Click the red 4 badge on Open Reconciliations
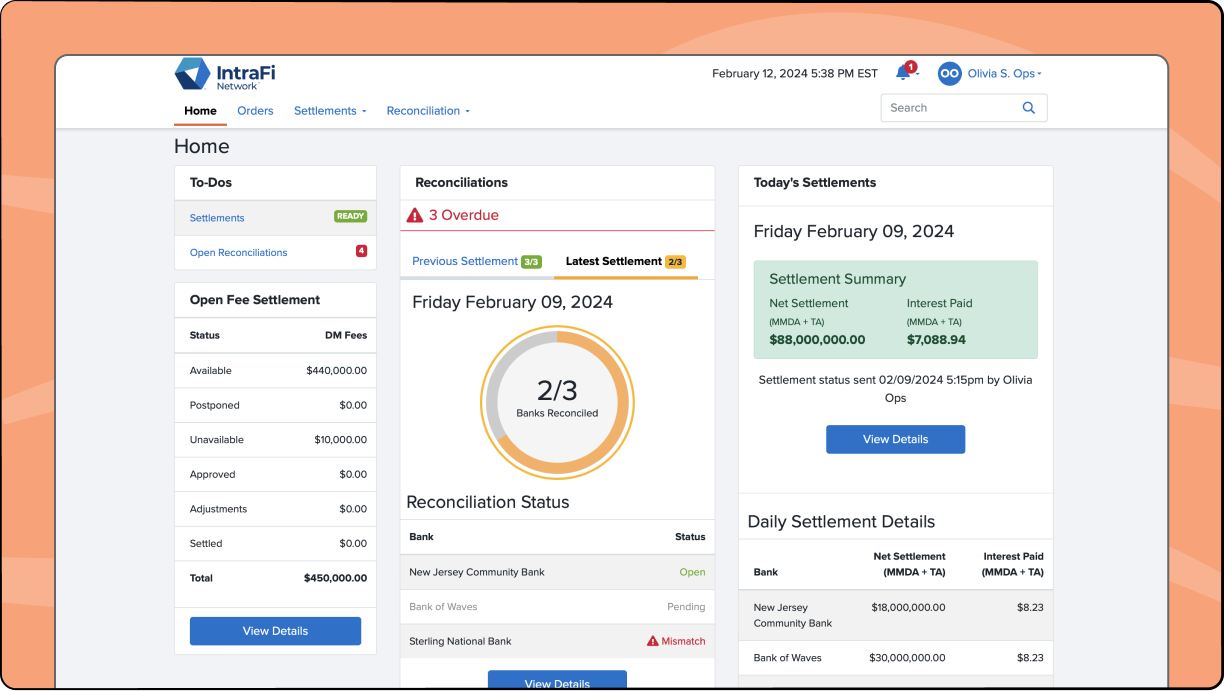Screen dimensions: 1224x691 pos(361,251)
